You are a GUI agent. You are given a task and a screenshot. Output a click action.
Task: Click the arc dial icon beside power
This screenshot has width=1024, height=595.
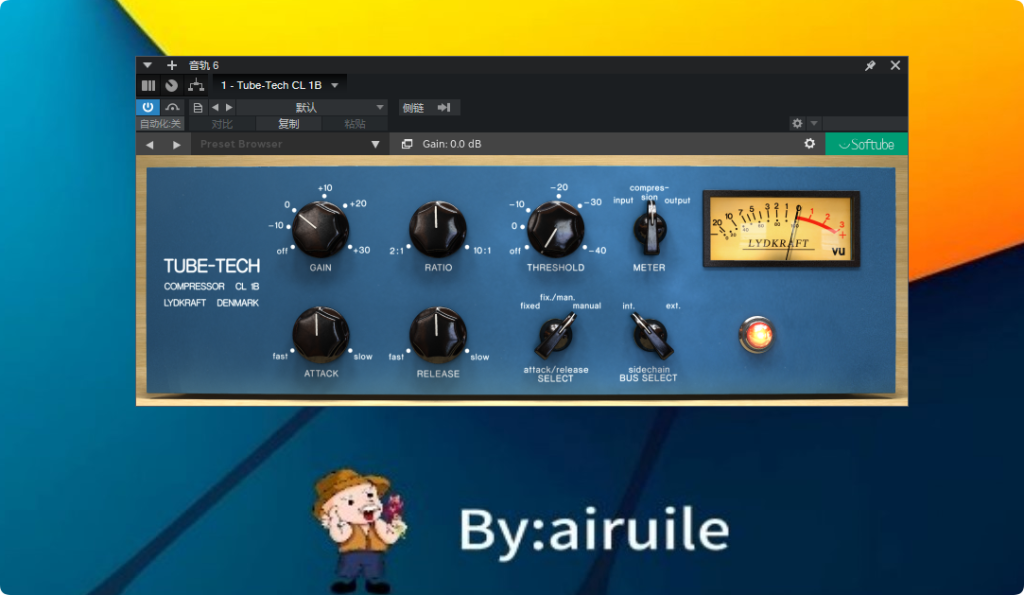pyautogui.click(x=172, y=108)
